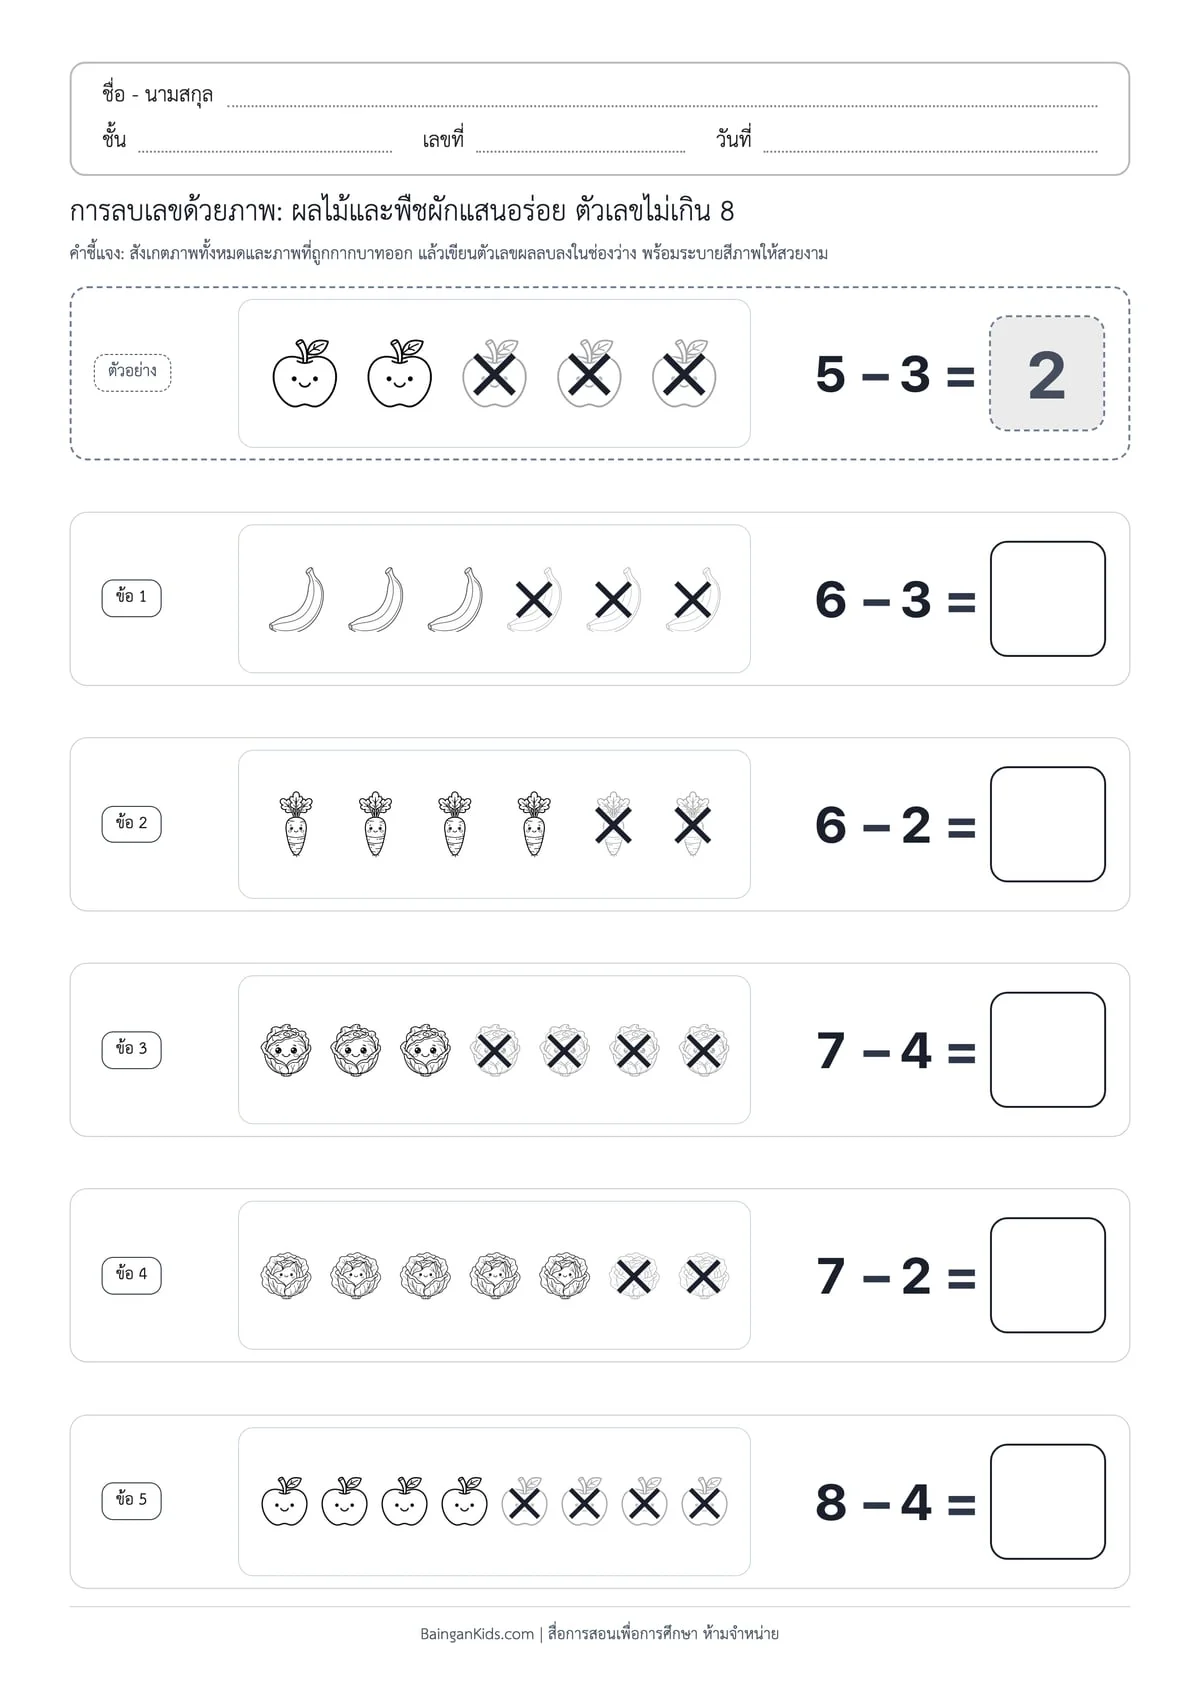
Task: Click the BainganKids.com footer link
Action: pyautogui.click(x=477, y=1634)
